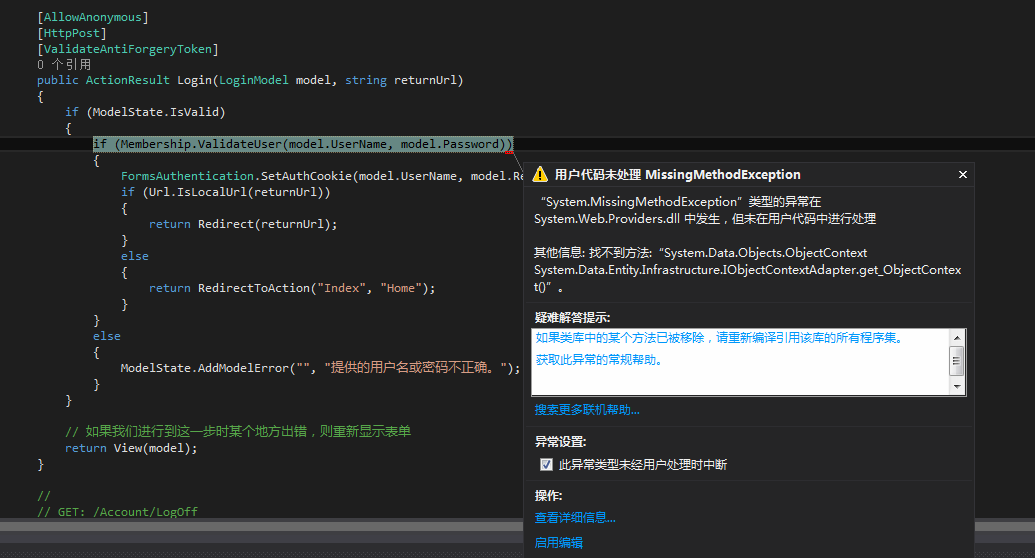Image resolution: width=1035 pixels, height=558 pixels.
Task: Click the '0 个引用' references code lens
Action: 64,65
